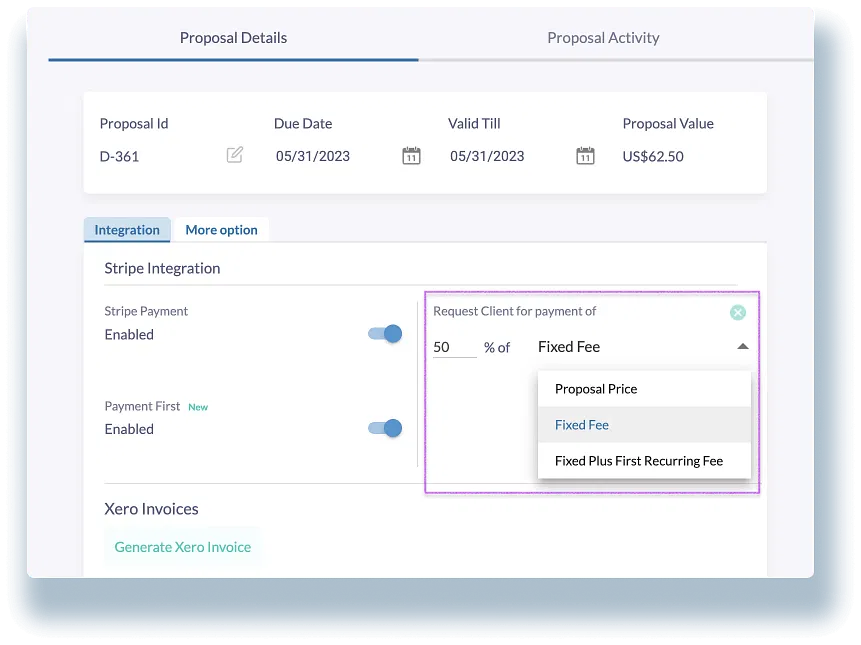Open the More option sub-tab
The image size is (861, 645).
pos(221,229)
